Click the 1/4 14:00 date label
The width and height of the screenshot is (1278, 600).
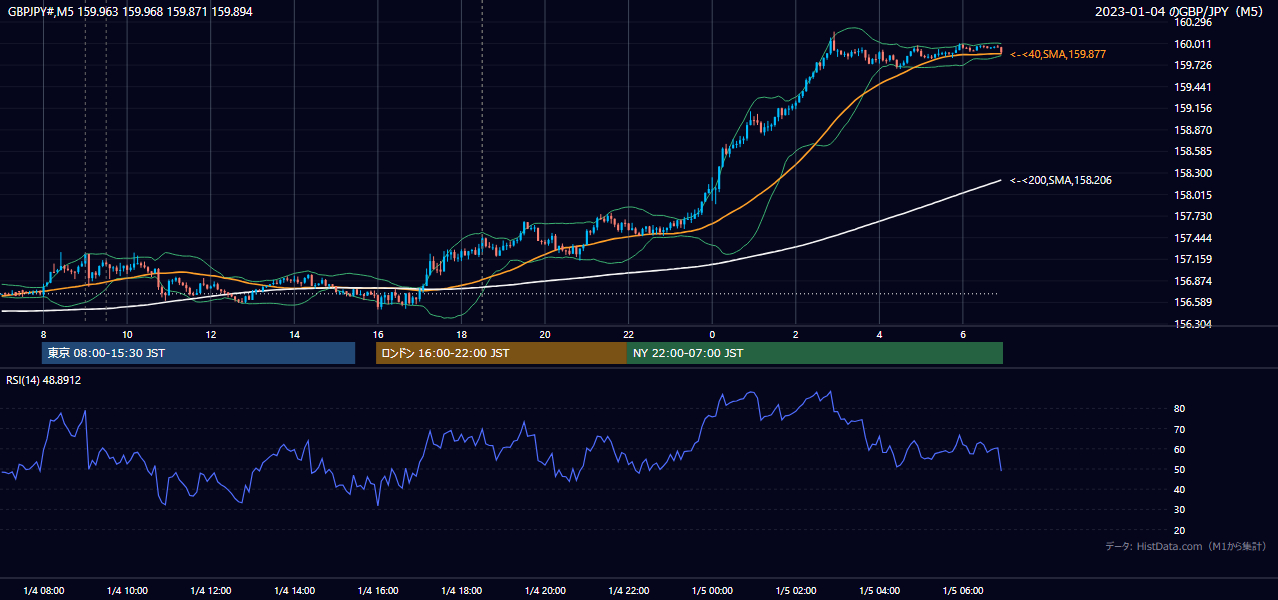pos(294,590)
